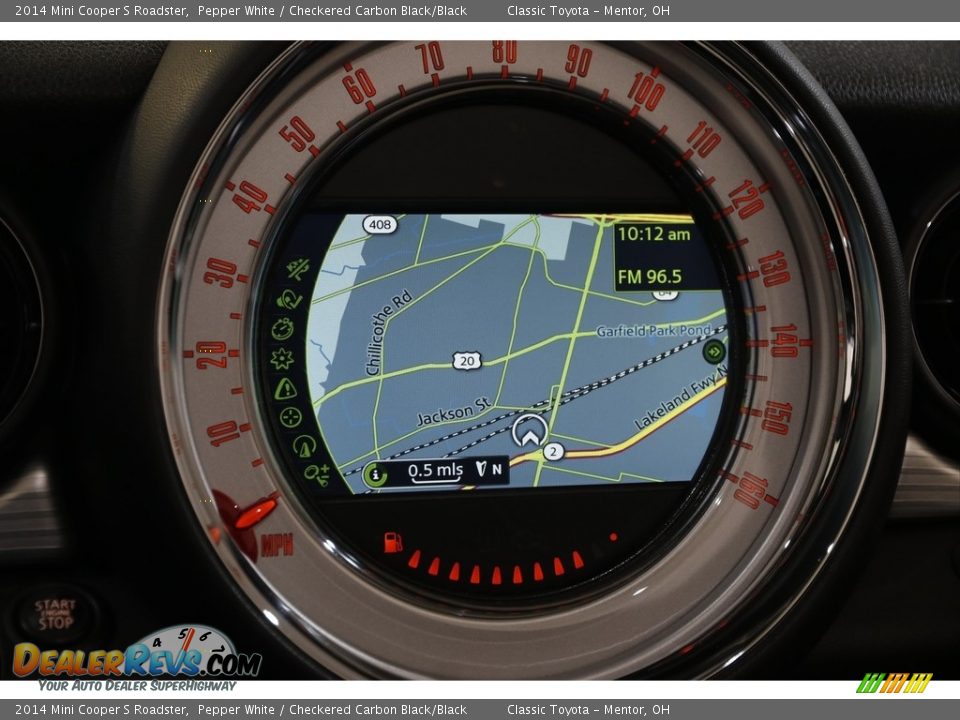
Task: Open the traffic warning triangle icon
Action: point(285,388)
